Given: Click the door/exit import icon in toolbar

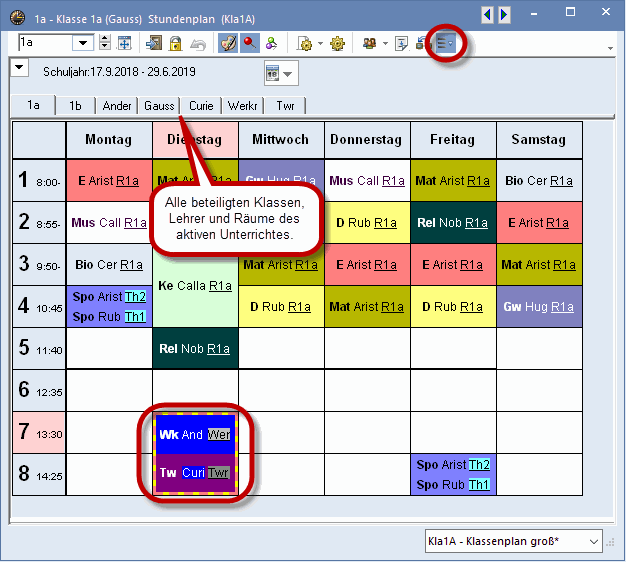Looking at the screenshot, I should pyautogui.click(x=154, y=43).
